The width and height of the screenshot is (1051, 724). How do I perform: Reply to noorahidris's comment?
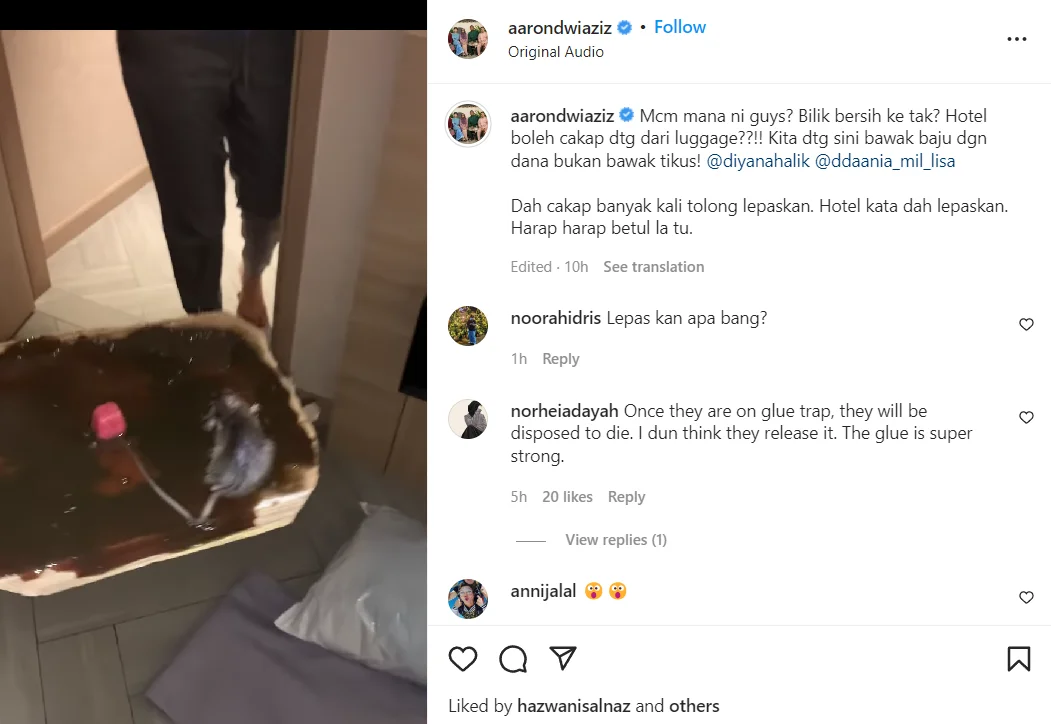click(560, 359)
